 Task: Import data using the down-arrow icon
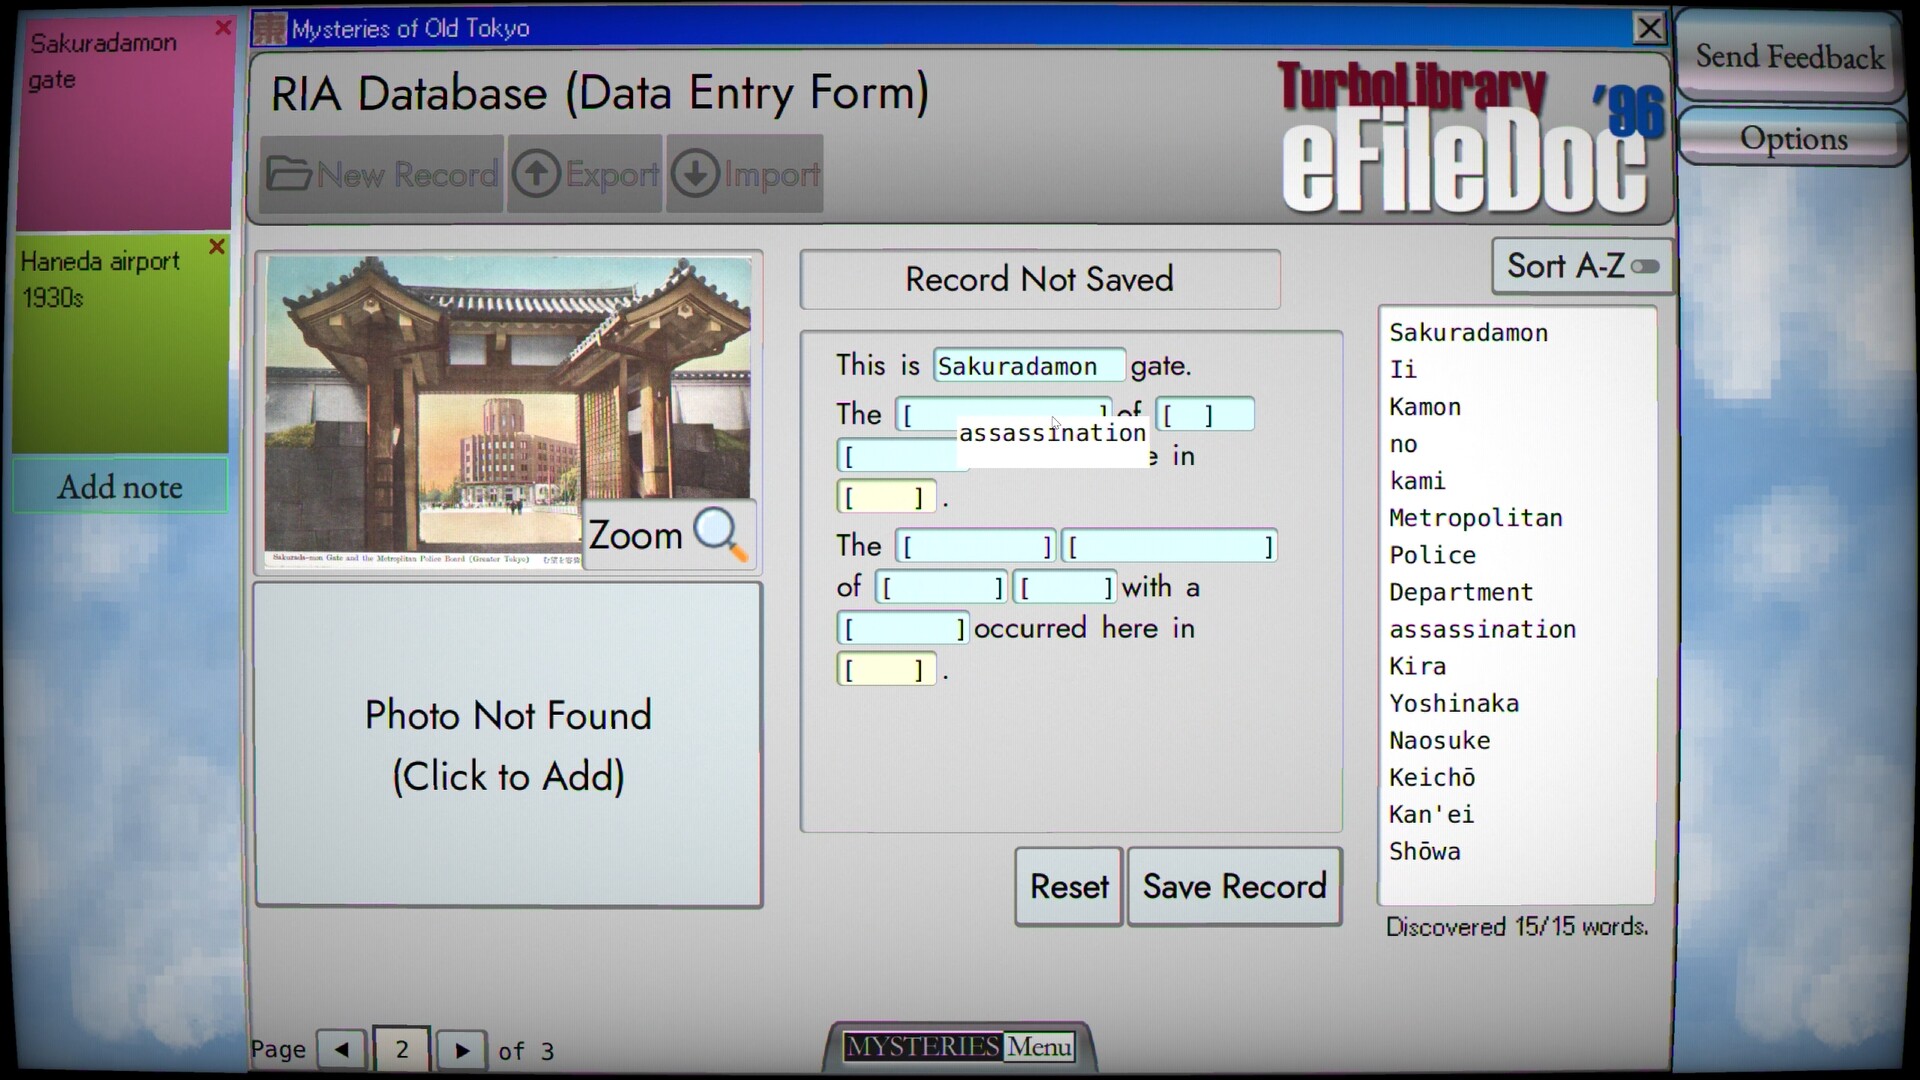[744, 173]
